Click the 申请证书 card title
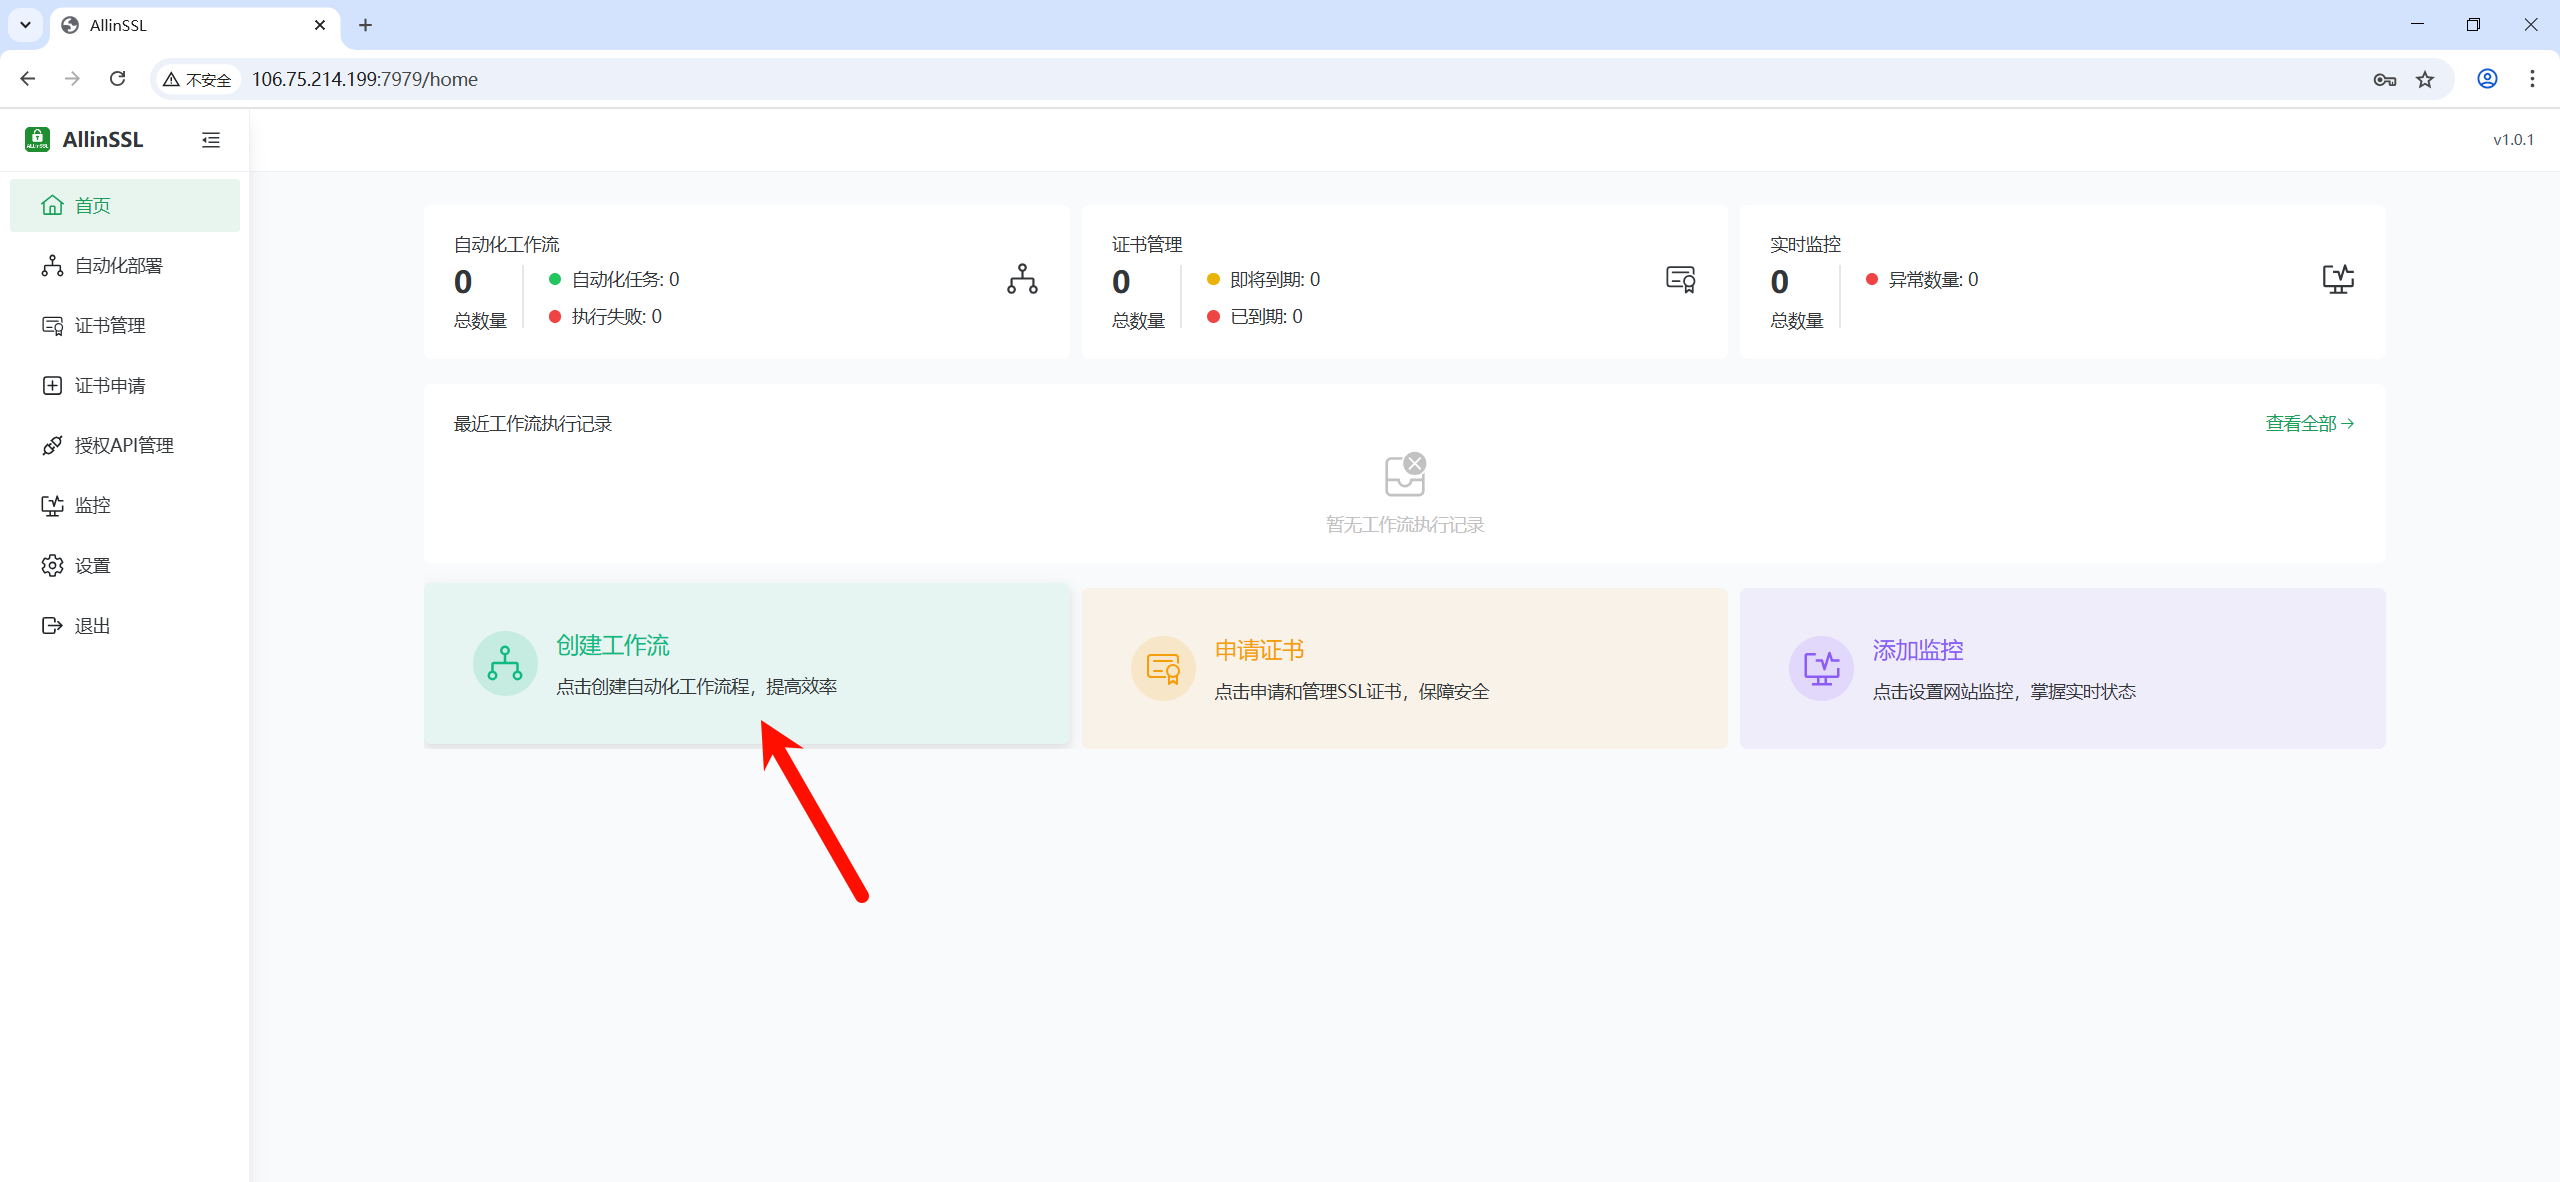This screenshot has height=1182, width=2560. coord(1259,650)
